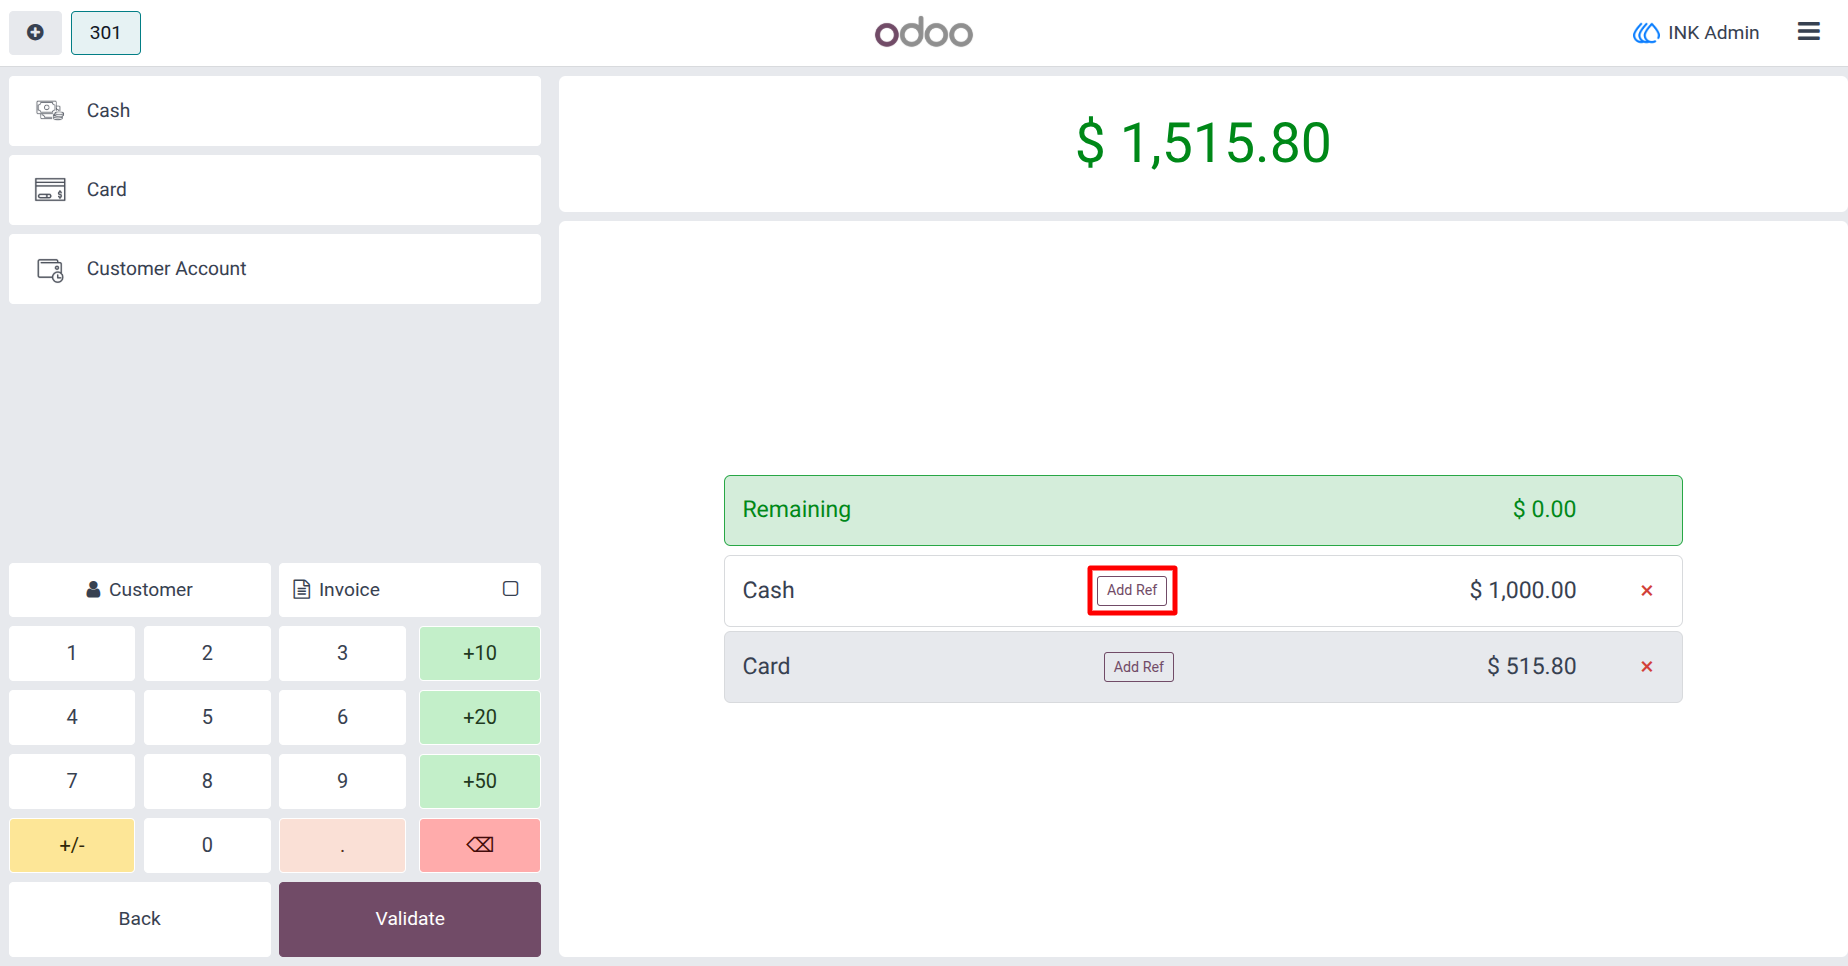
Task: Go Back to the order screen
Action: pyautogui.click(x=140, y=919)
